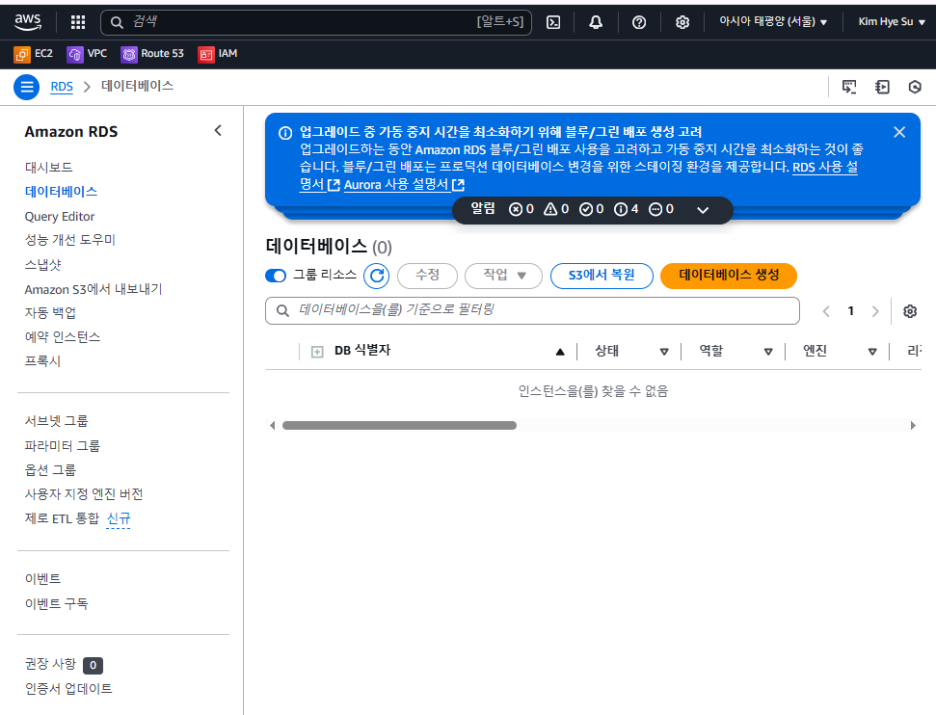The image size is (936, 715).
Task: Open 권장 사항 in the sidebar
Action: point(51,664)
